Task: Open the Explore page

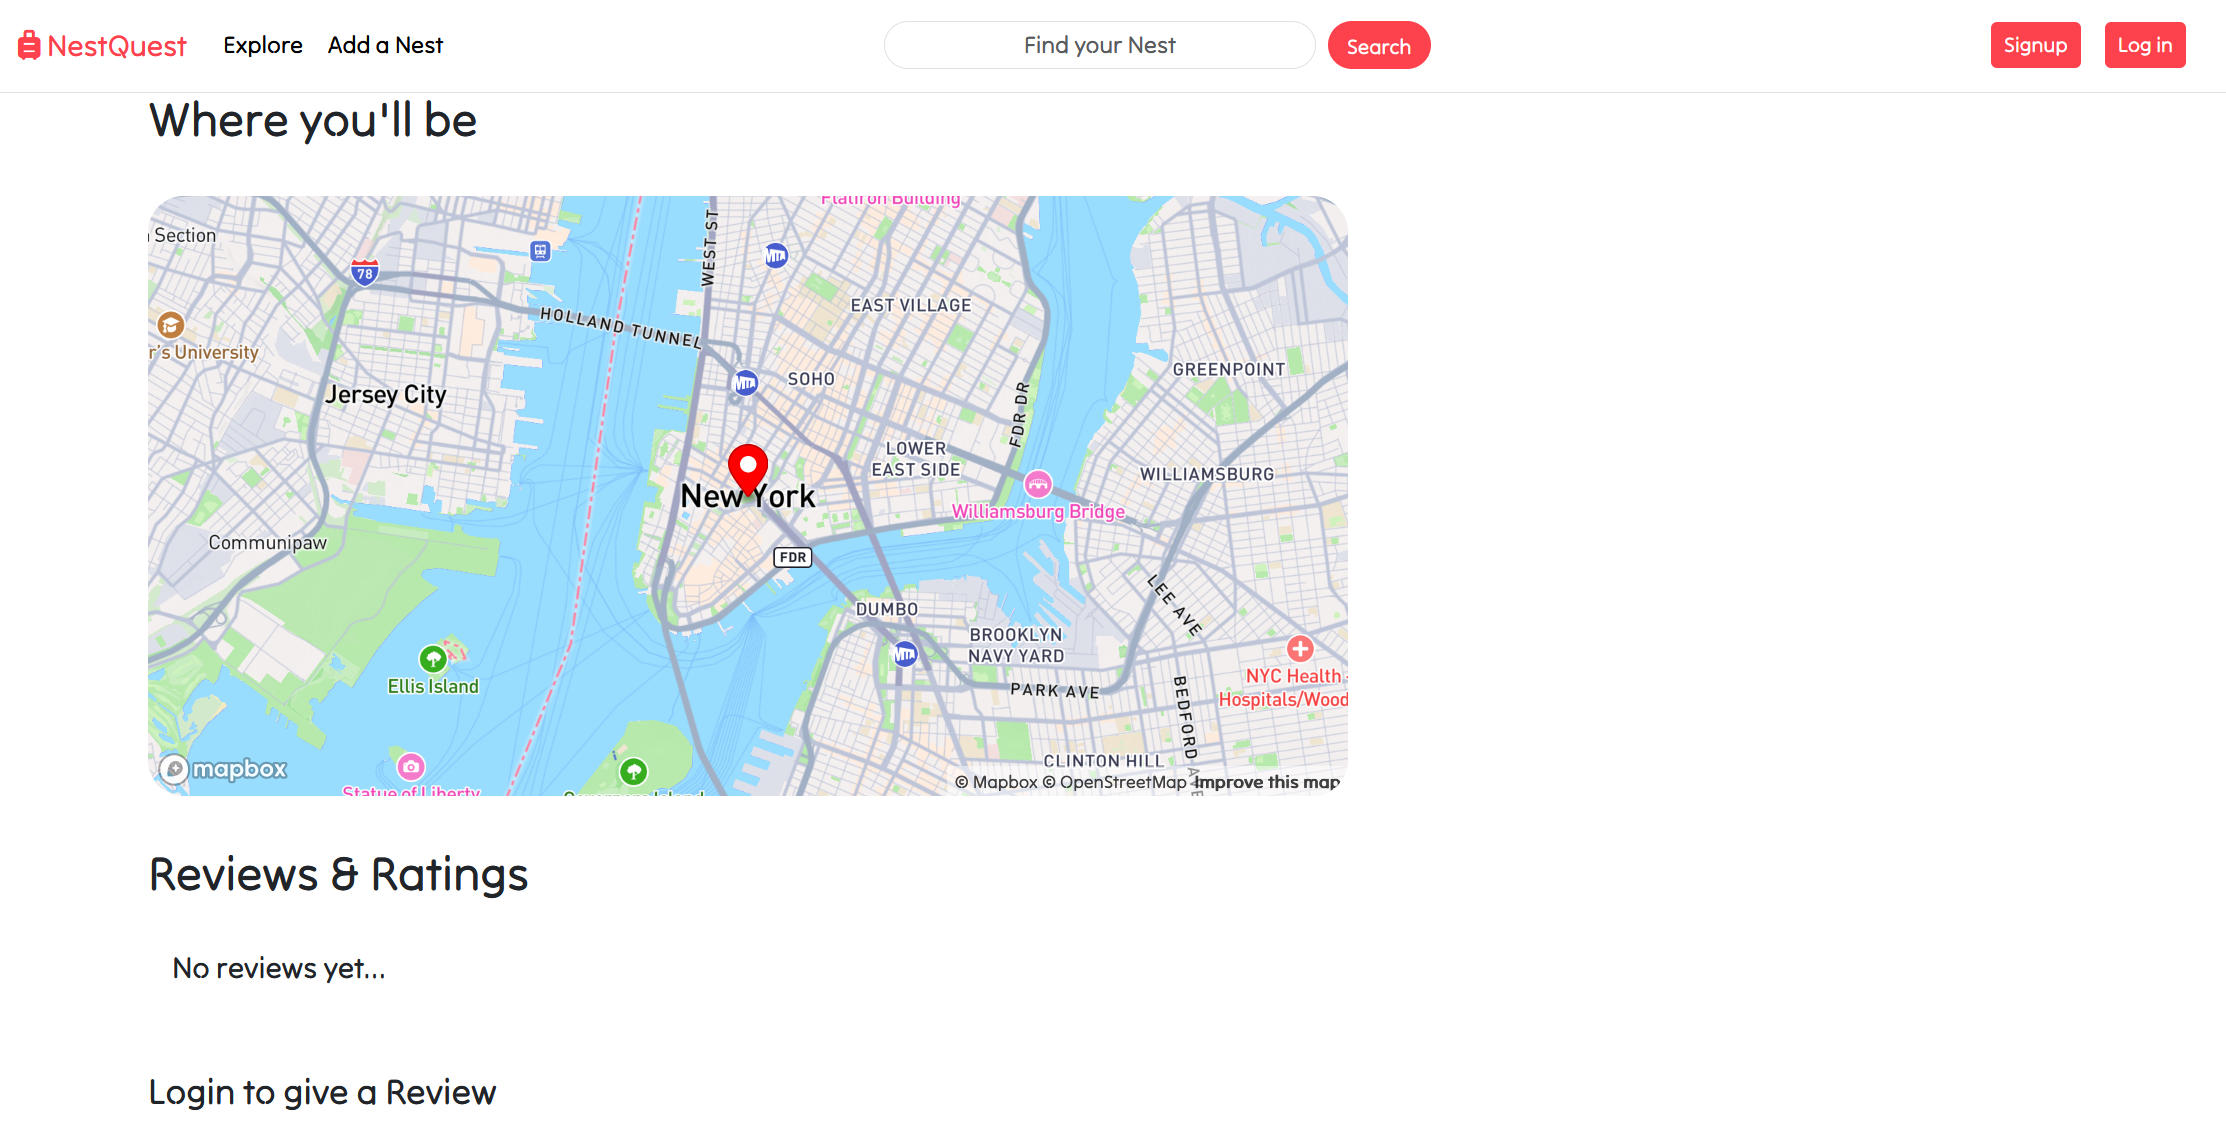Action: click(263, 45)
